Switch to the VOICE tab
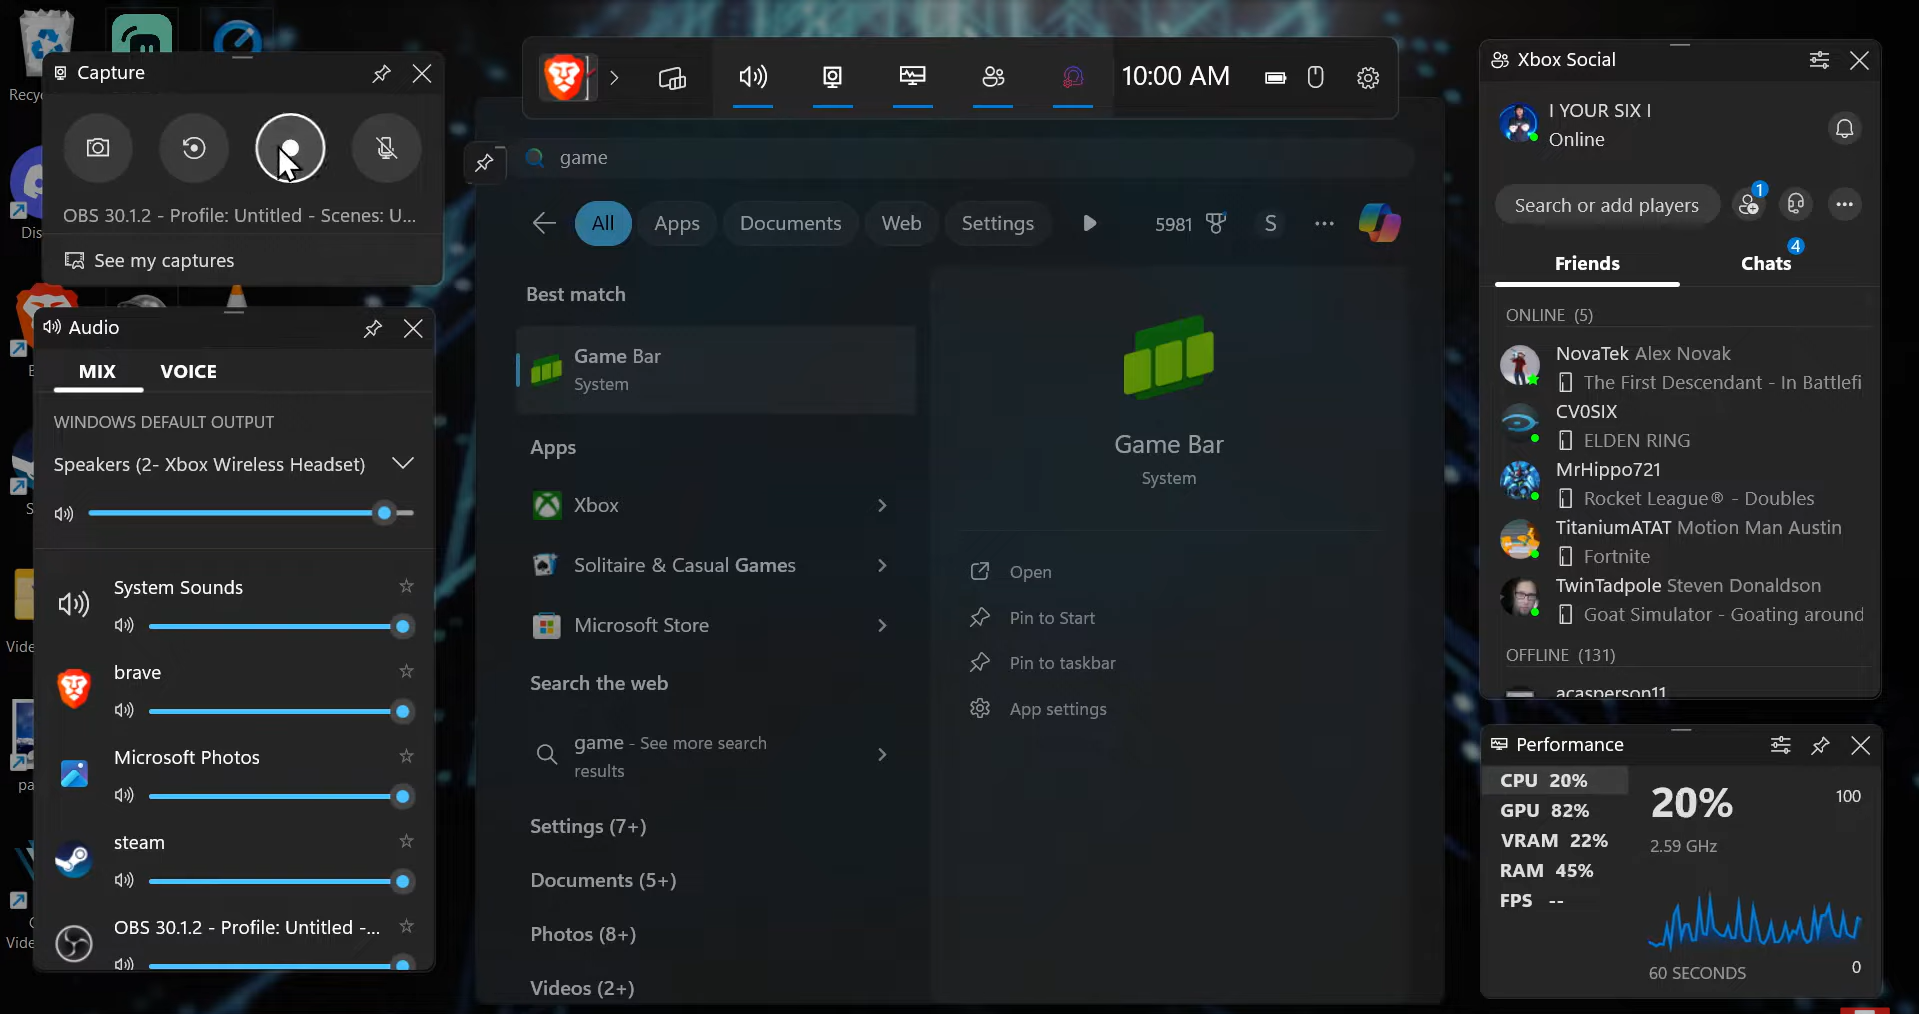 [x=188, y=372]
